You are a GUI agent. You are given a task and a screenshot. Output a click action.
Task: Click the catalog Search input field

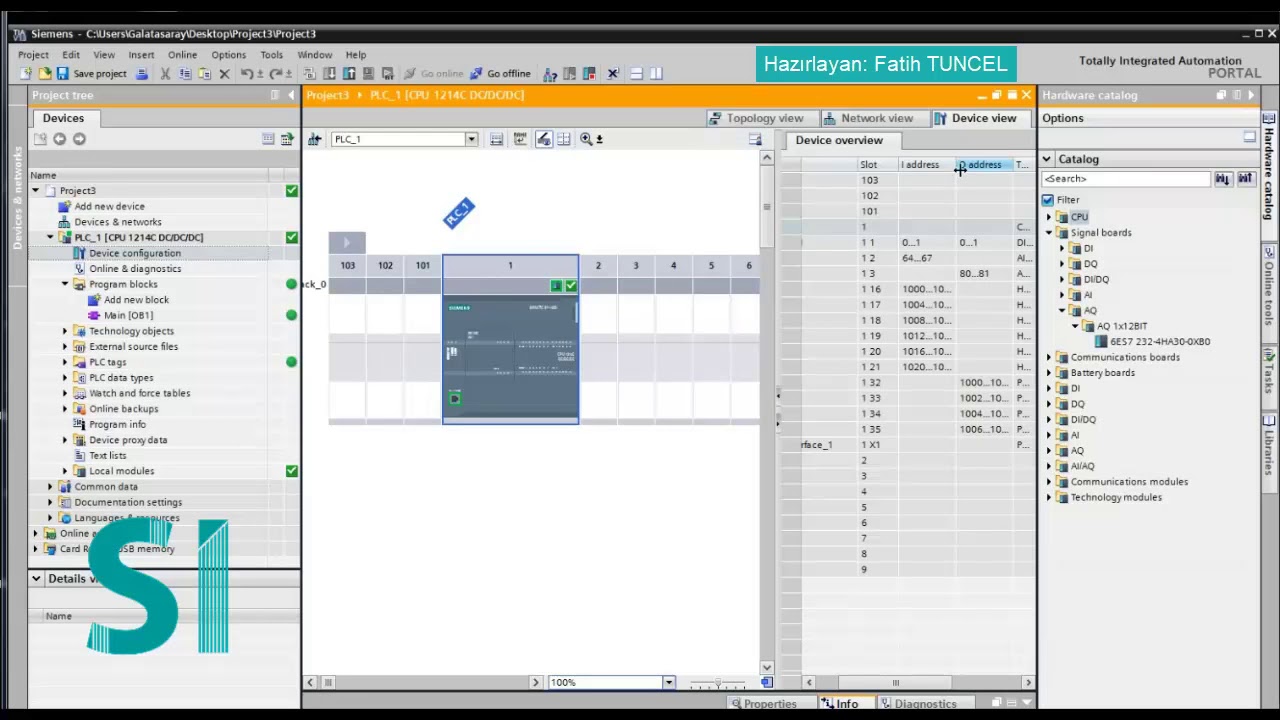[1125, 179]
